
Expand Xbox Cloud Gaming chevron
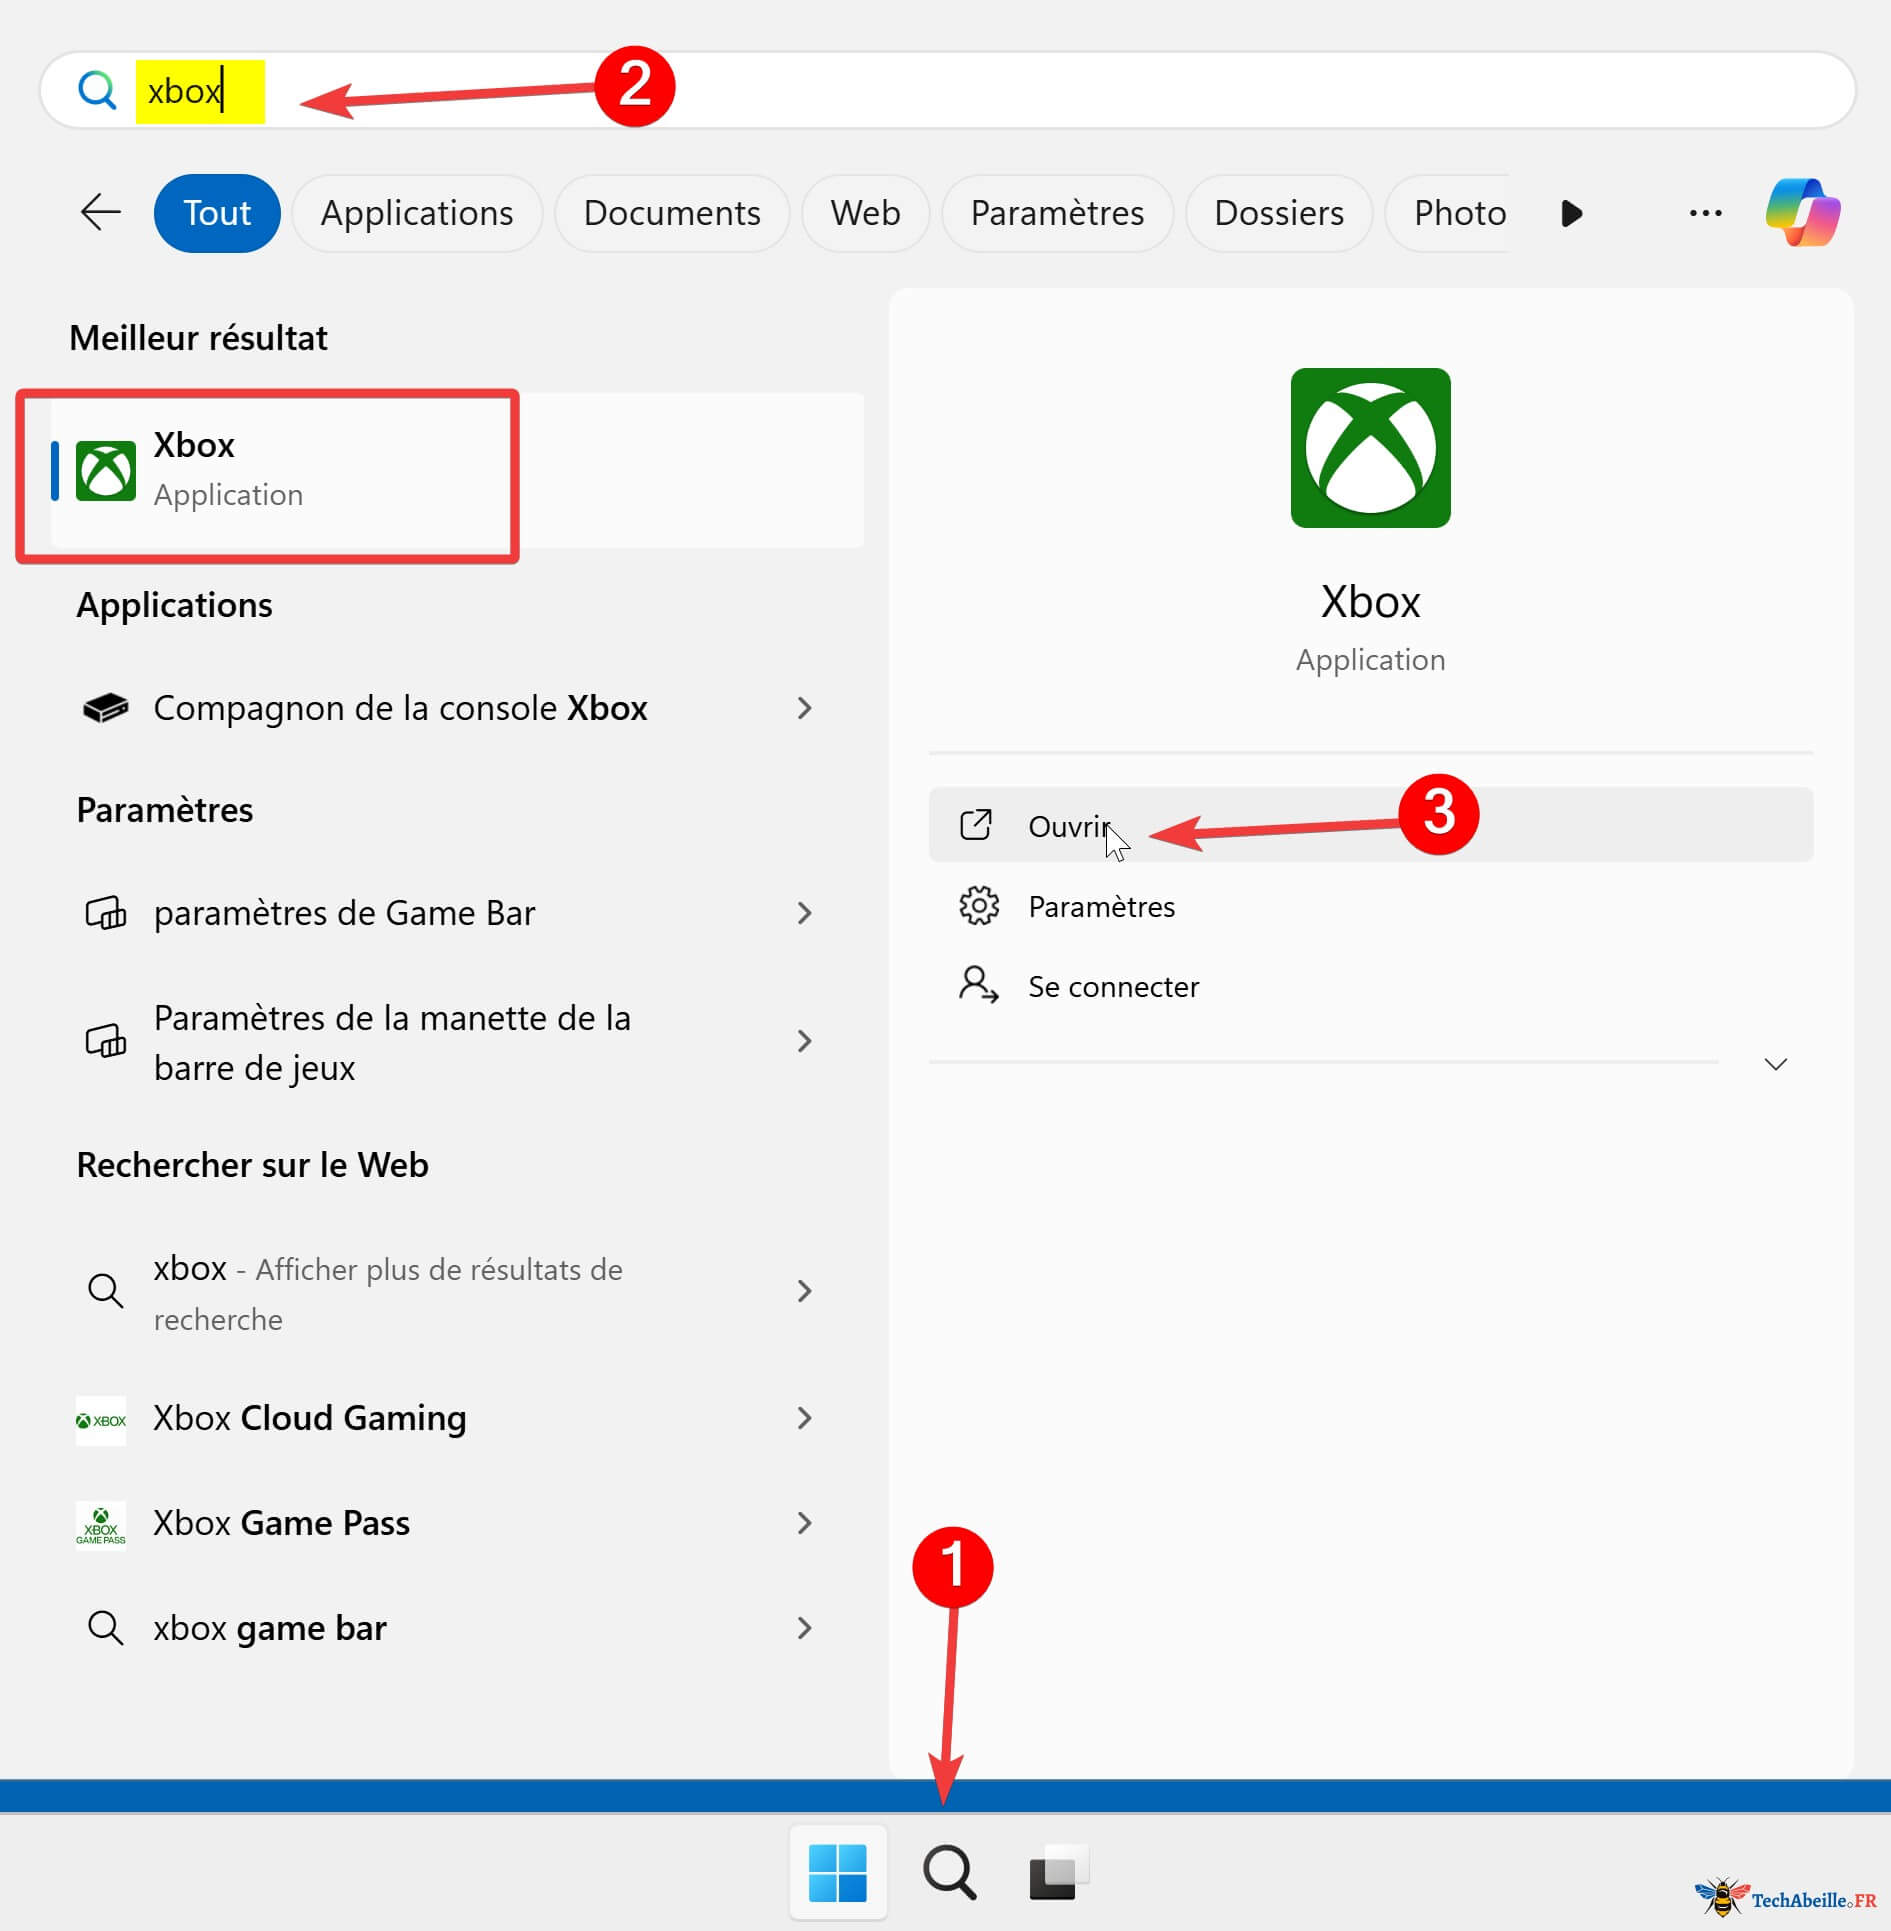pyautogui.click(x=804, y=1418)
